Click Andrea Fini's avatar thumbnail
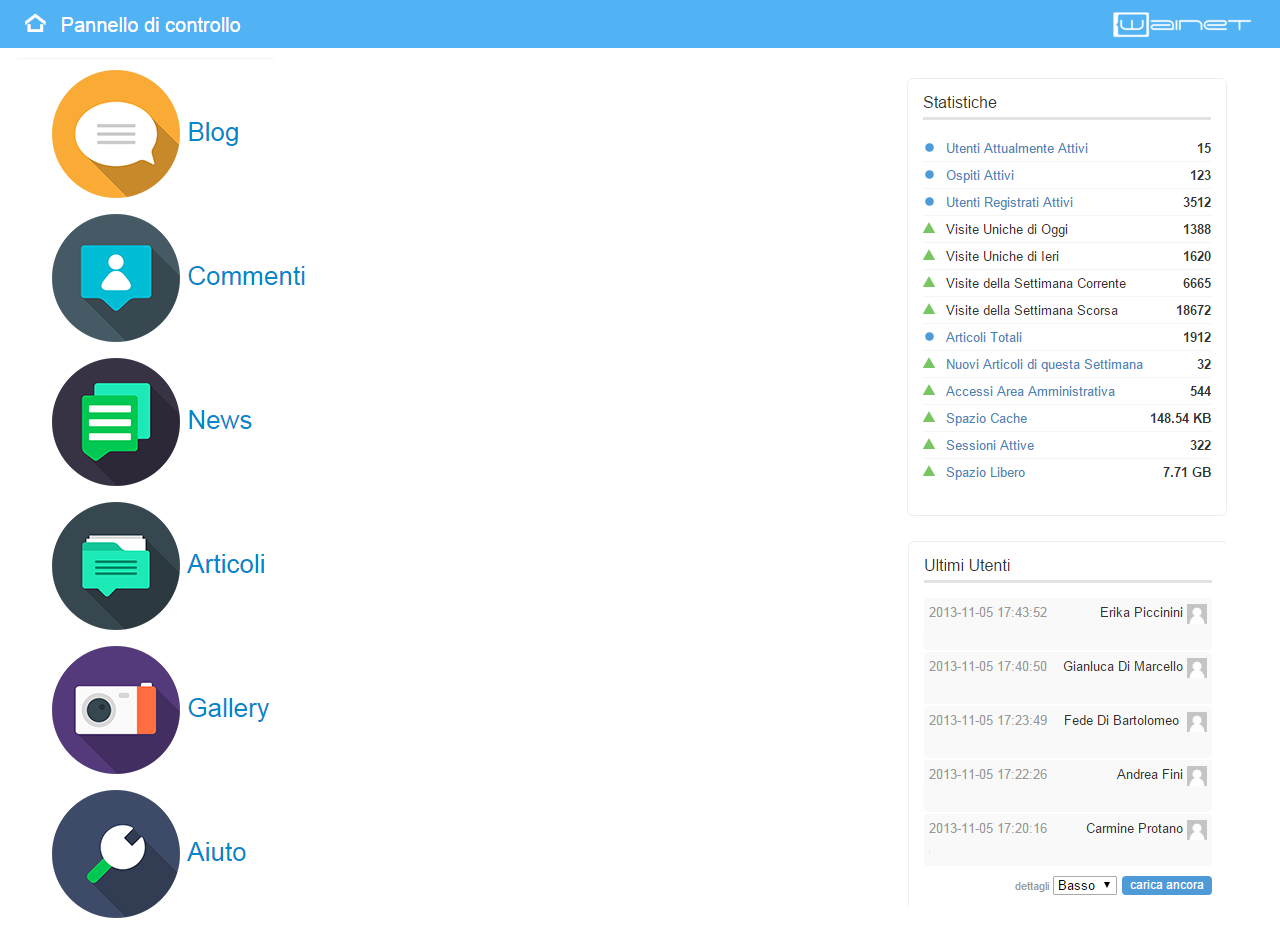Image resolution: width=1280 pixels, height=927 pixels. (1197, 776)
